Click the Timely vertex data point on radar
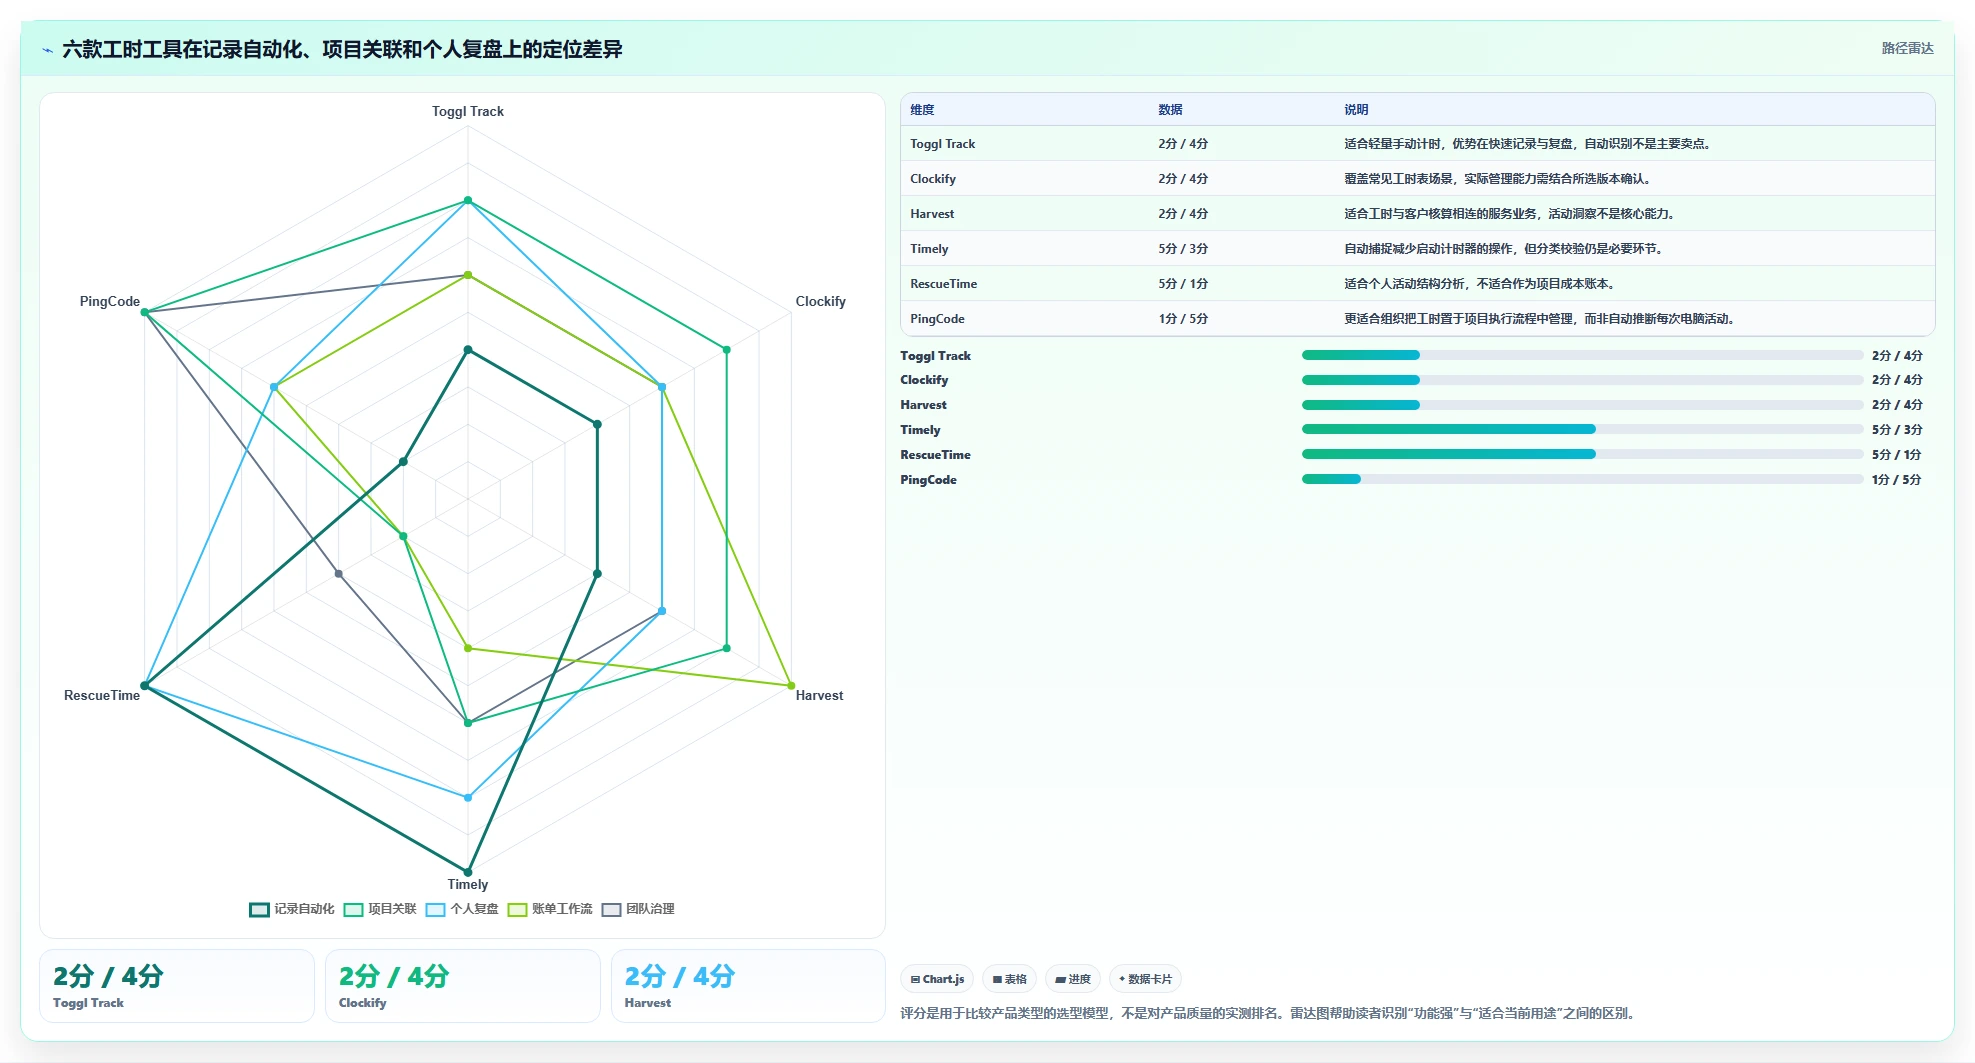 pos(467,872)
